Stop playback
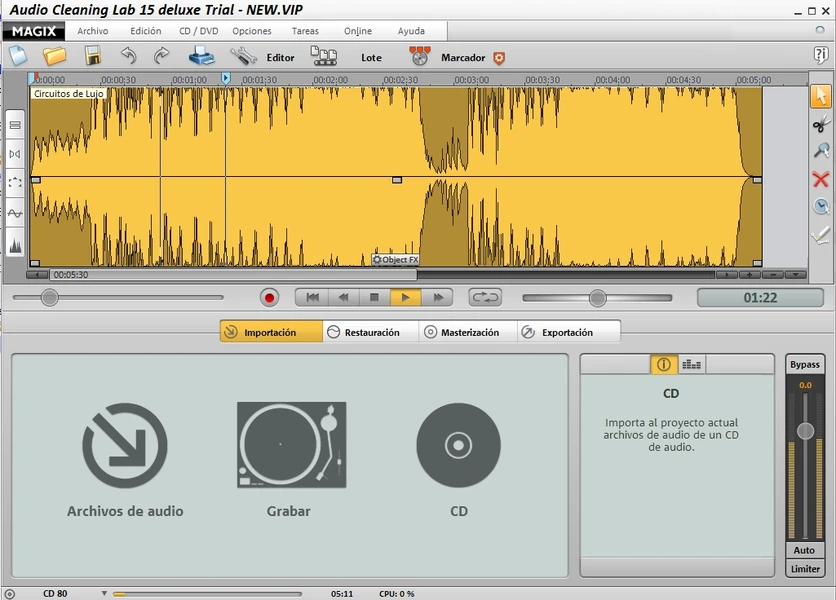Image resolution: width=836 pixels, height=600 pixels. coord(374,298)
